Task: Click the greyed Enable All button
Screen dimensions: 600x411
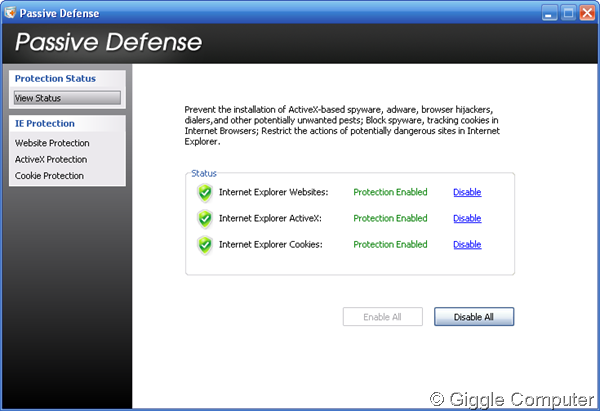Action: [x=383, y=317]
